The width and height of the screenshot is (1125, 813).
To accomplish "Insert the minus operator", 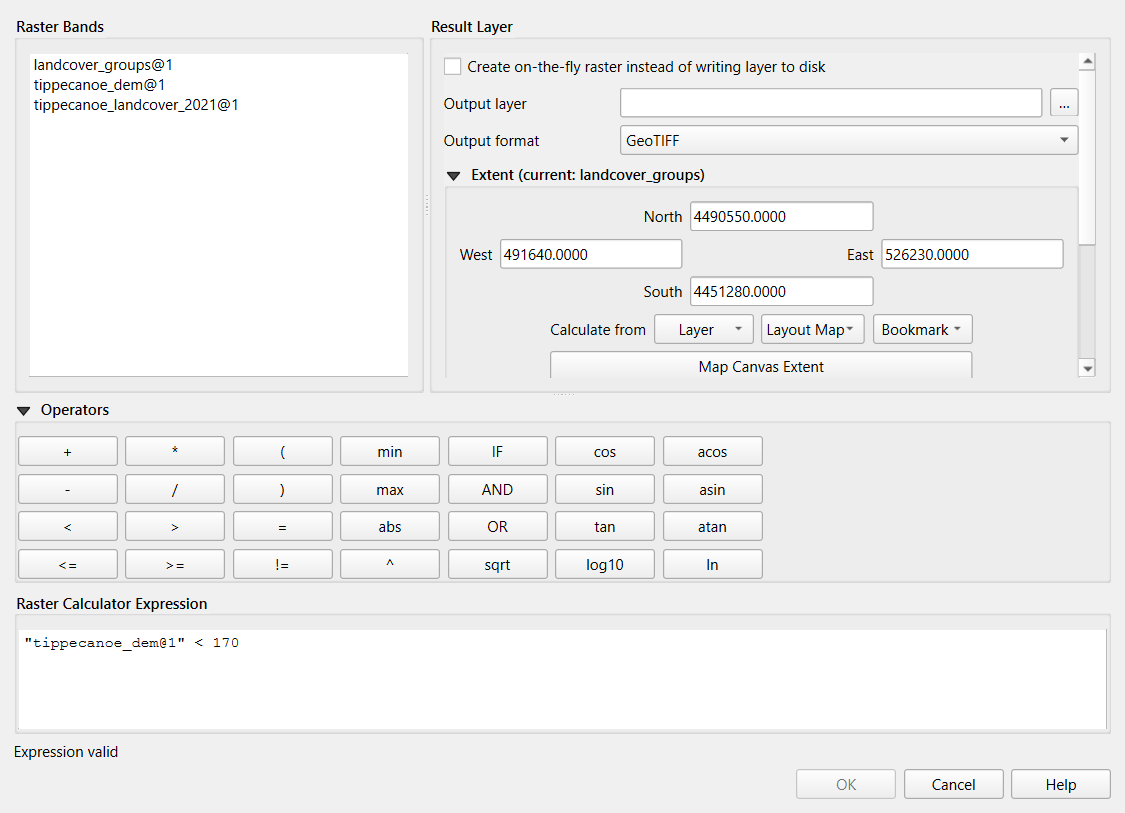I will (67, 489).
